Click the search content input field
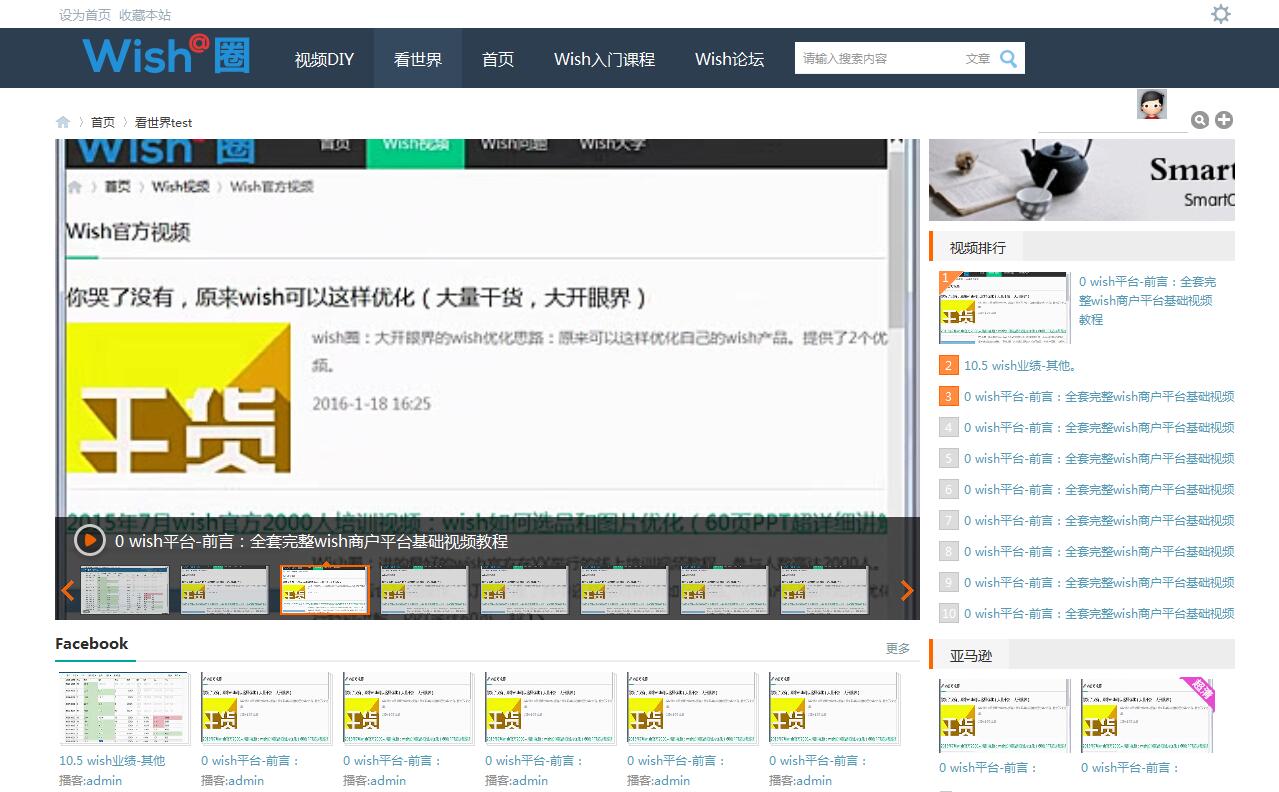Screen dimensions: 1279x792 tap(878, 58)
